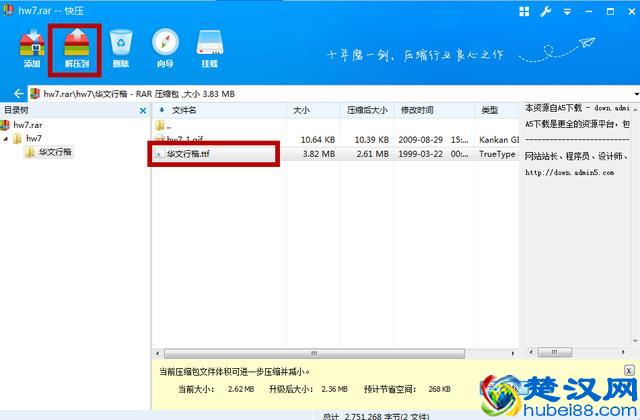Open the wrench settings icon
The height and width of the screenshot is (420, 640).
point(546,11)
